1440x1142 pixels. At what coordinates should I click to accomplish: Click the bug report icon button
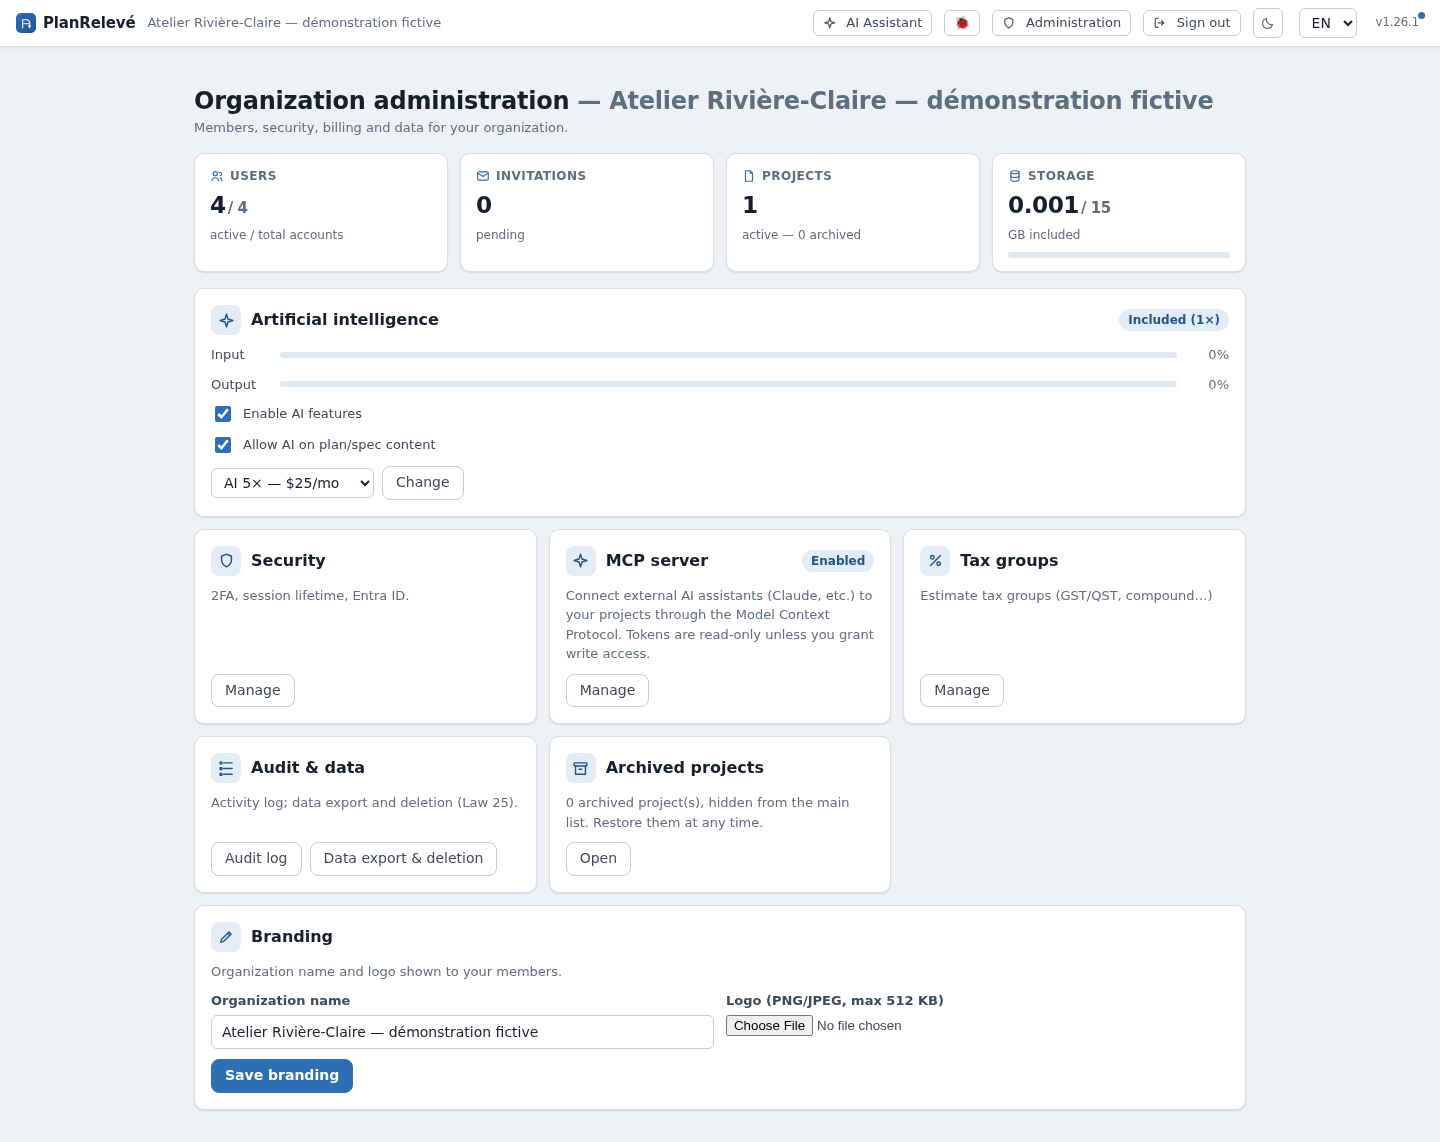(962, 23)
